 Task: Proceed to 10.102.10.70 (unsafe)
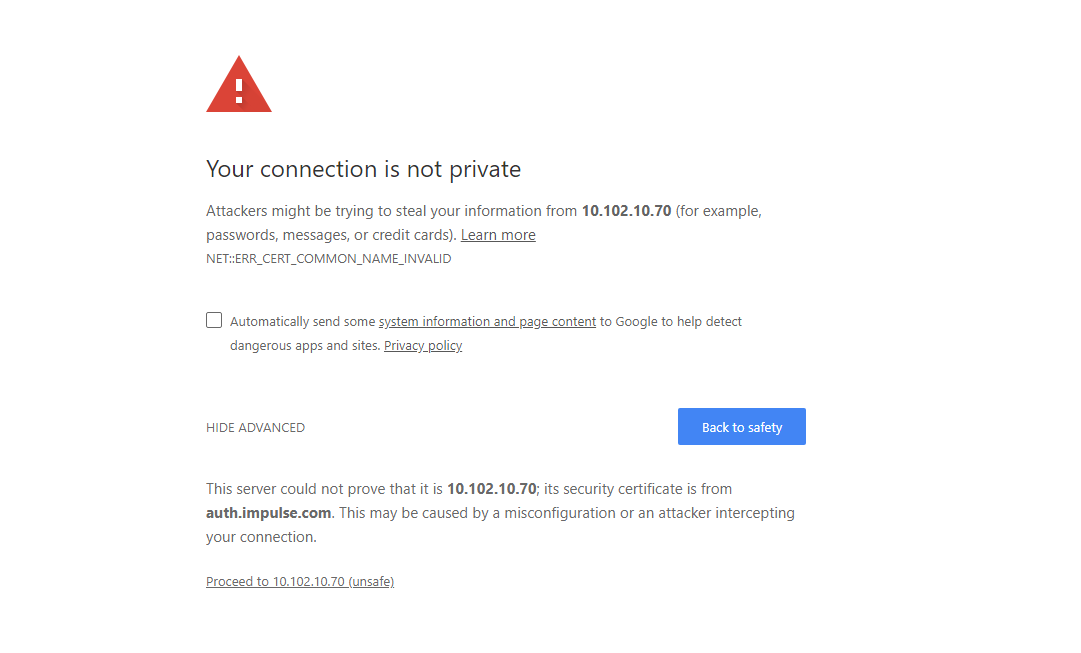click(300, 582)
